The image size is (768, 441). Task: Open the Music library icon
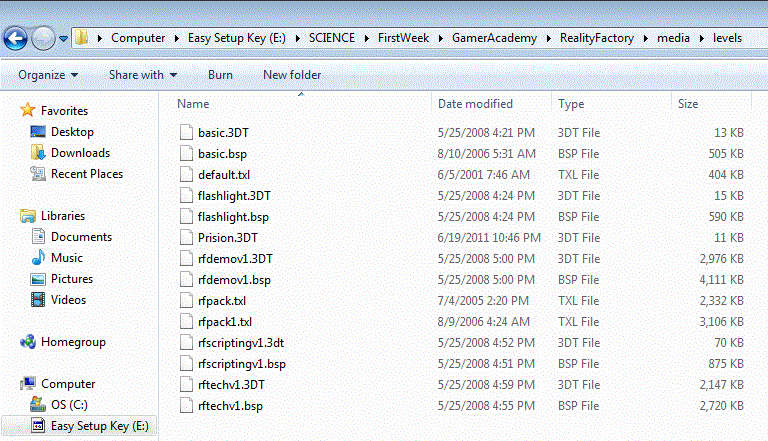[x=39, y=258]
